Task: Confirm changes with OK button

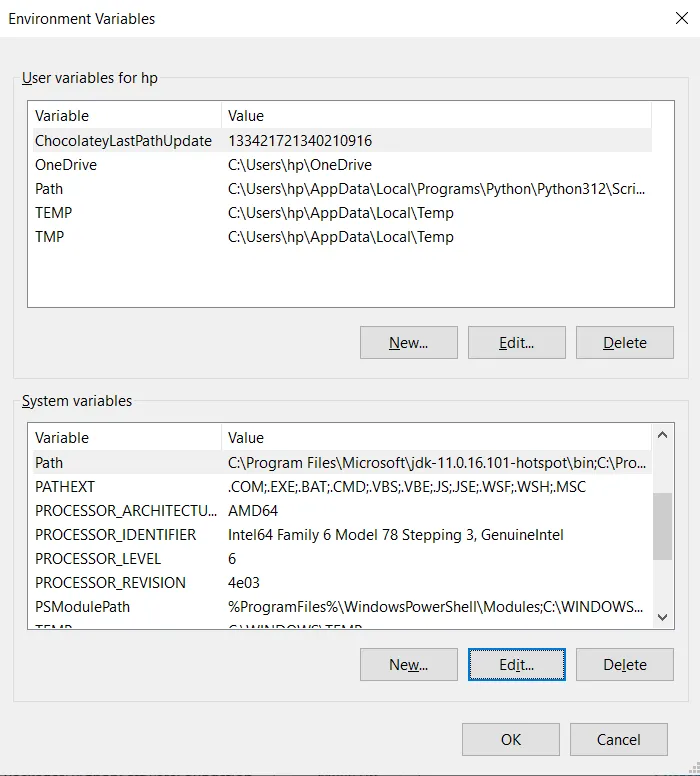Action: 510,740
